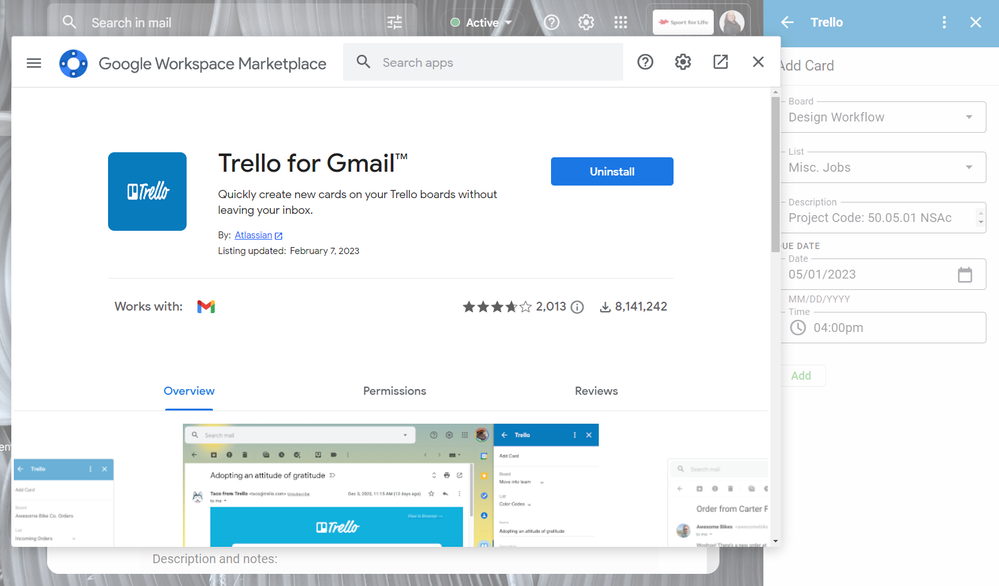Click the left Add Card screenshot thumbnail
Viewport: 999px width, 586px height.
[x=64, y=503]
